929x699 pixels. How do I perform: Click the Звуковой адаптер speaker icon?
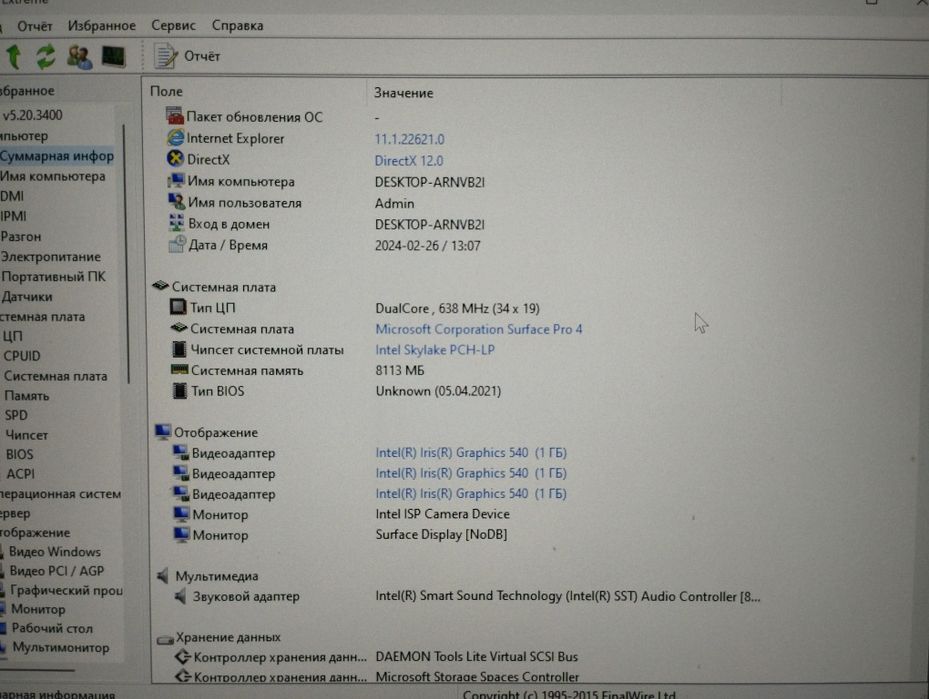(x=181, y=596)
